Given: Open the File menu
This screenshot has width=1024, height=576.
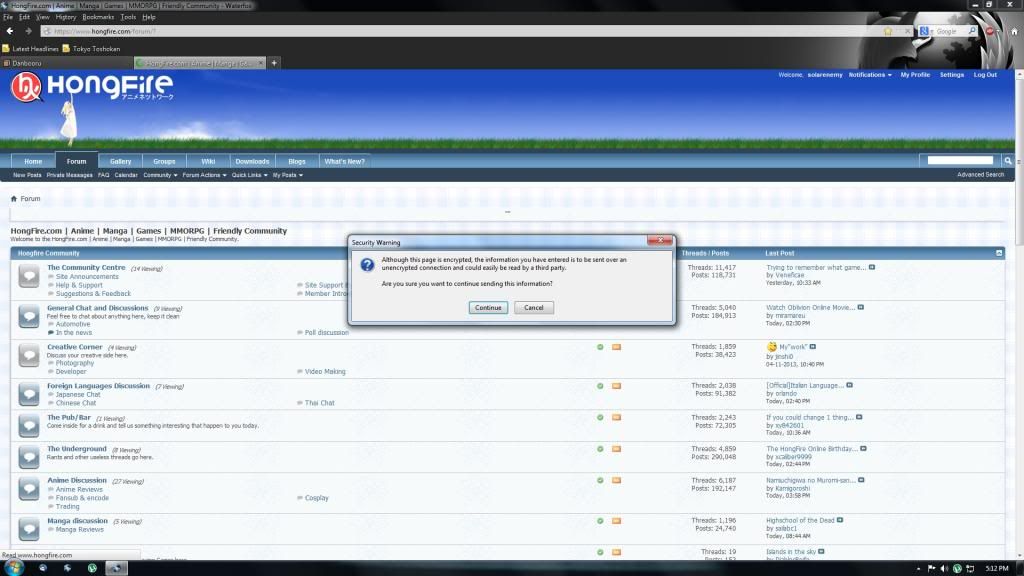Looking at the screenshot, I should point(8,17).
